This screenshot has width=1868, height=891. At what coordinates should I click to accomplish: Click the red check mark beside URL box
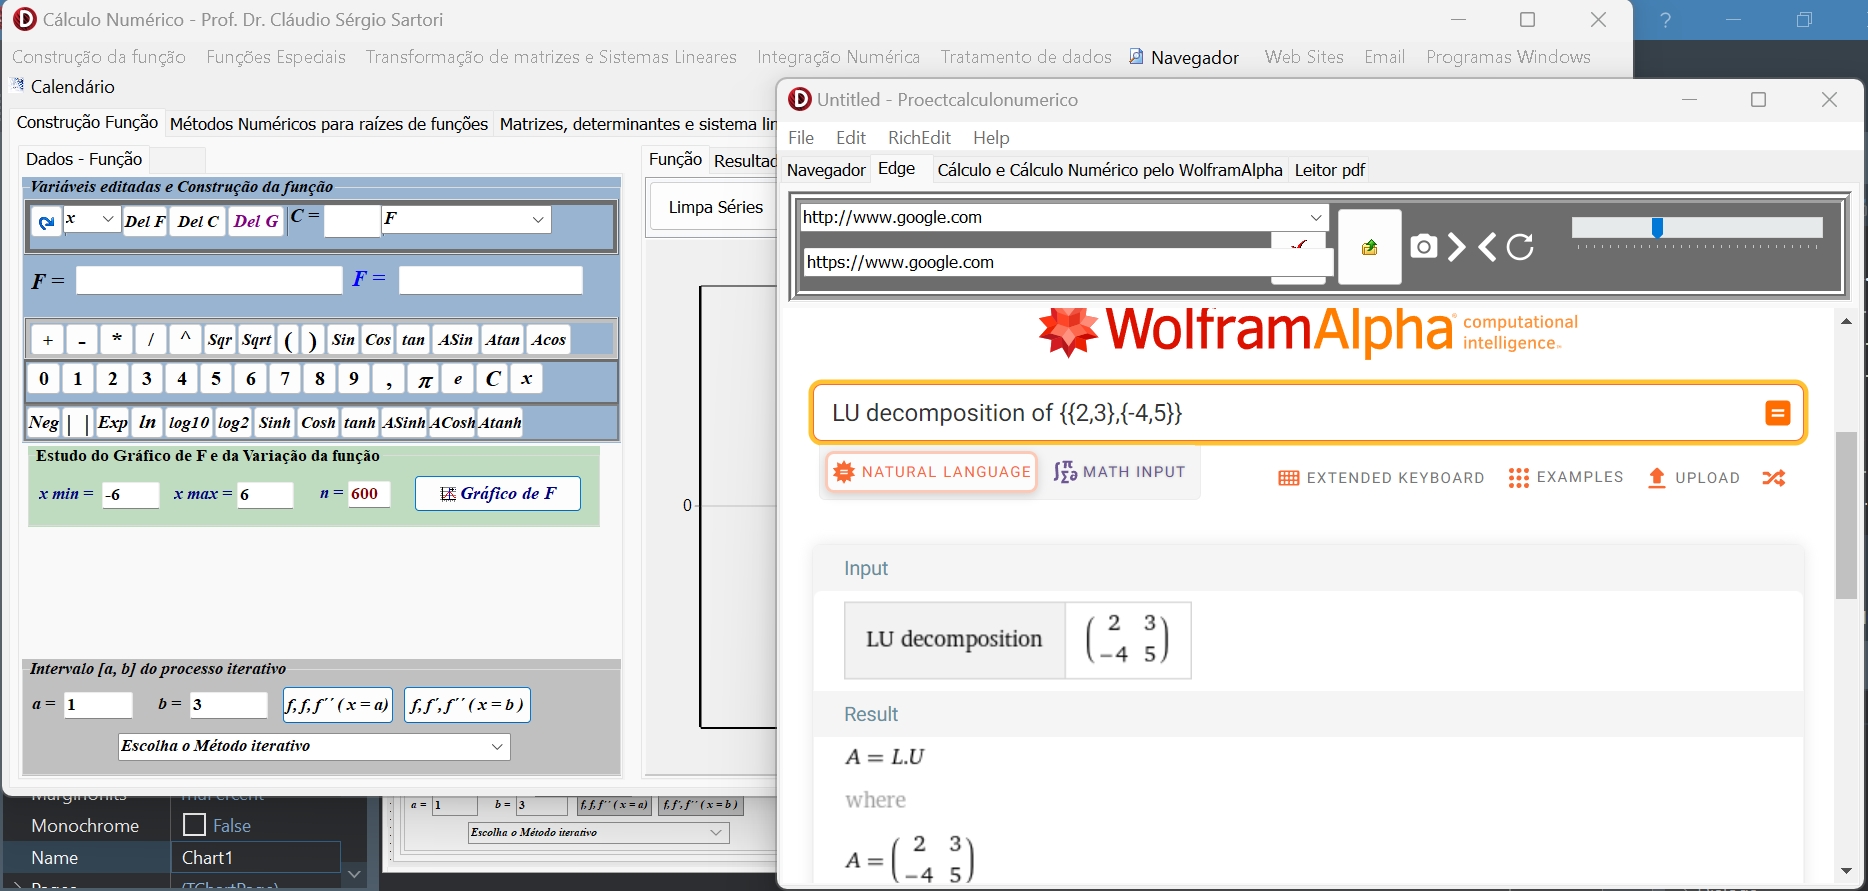coord(1298,243)
